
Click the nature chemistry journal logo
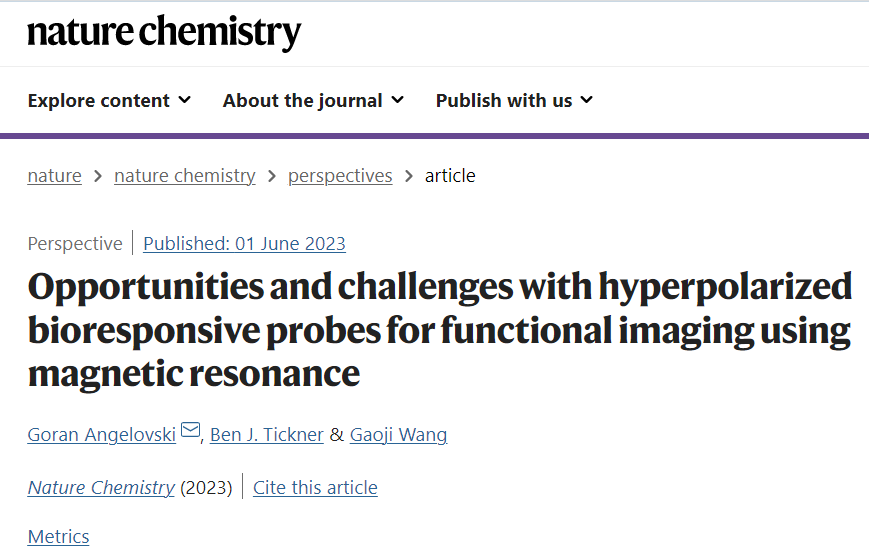tap(164, 33)
